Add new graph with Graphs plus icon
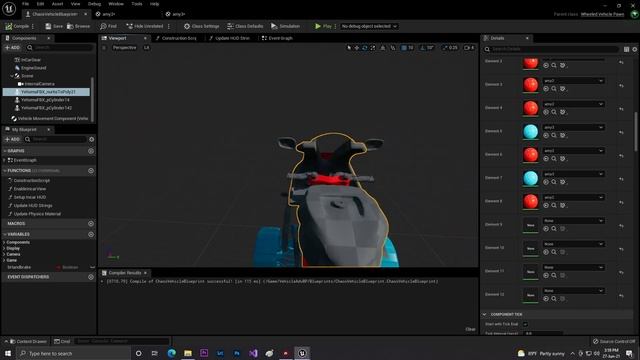The width and height of the screenshot is (640, 360). pyautogui.click(x=91, y=151)
